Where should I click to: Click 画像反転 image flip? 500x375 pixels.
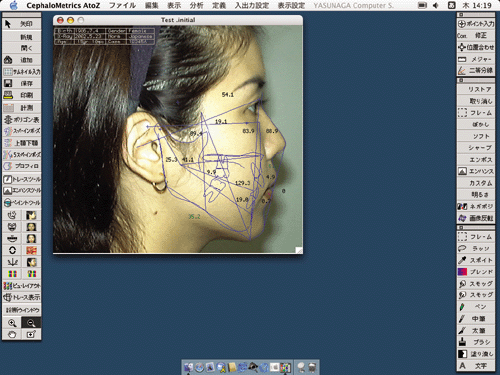(x=476, y=218)
